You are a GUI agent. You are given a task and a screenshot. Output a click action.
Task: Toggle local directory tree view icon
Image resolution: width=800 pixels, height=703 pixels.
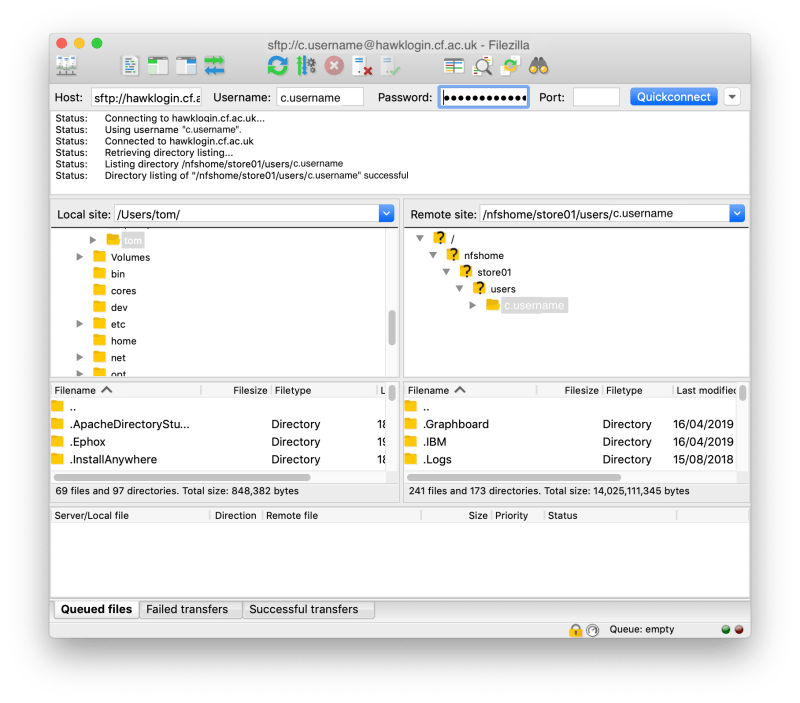(158, 66)
